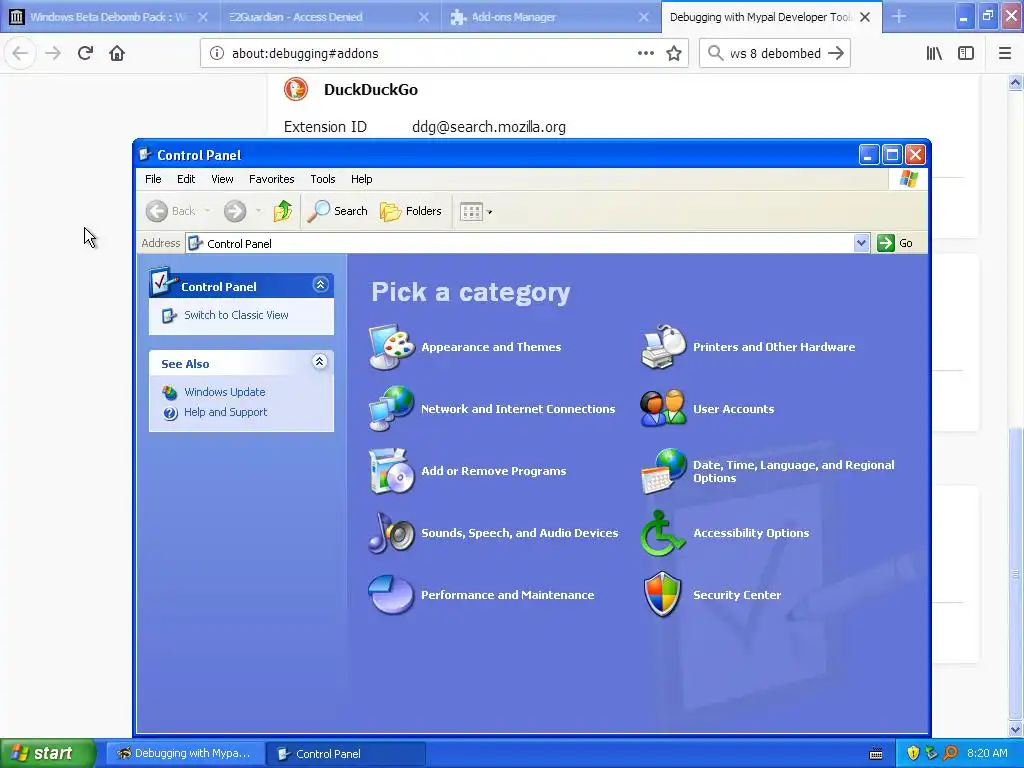Open Date, Time, Language, Regional icon
This screenshot has height=768, width=1024.
click(x=663, y=471)
